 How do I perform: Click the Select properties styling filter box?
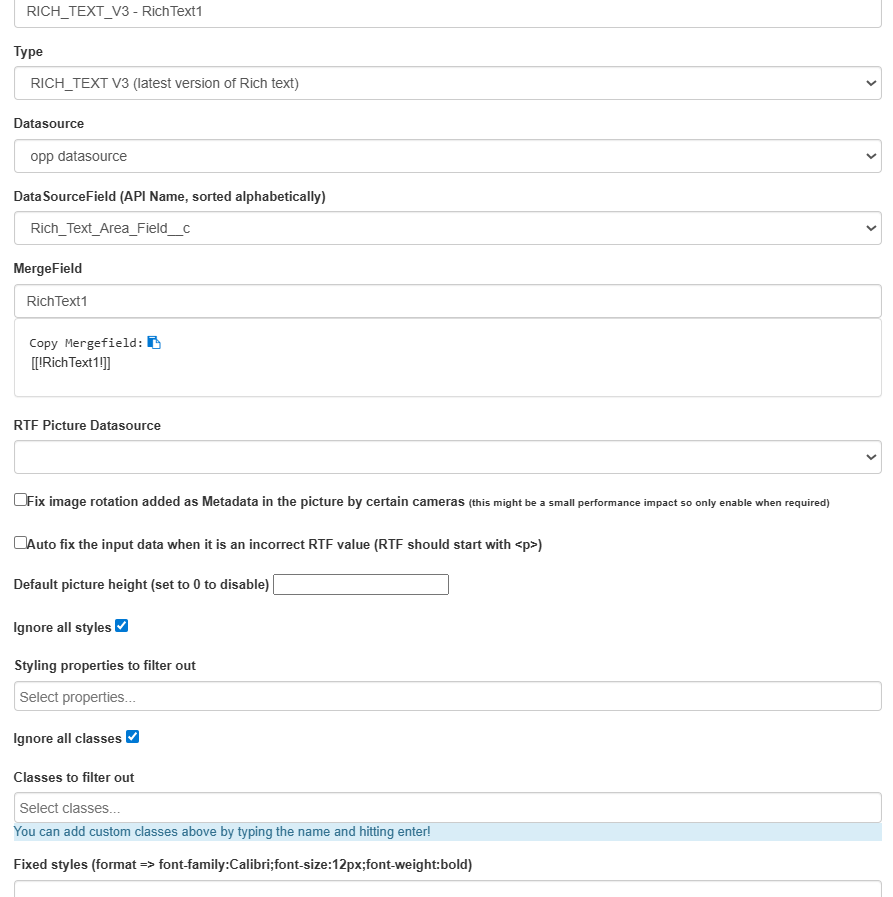pyautogui.click(x=447, y=696)
